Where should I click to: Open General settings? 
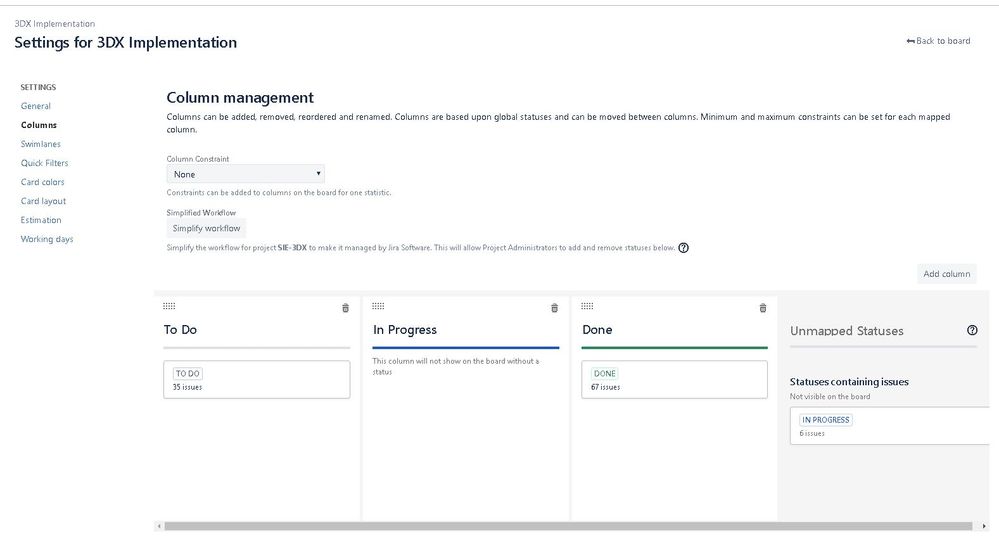(36, 106)
